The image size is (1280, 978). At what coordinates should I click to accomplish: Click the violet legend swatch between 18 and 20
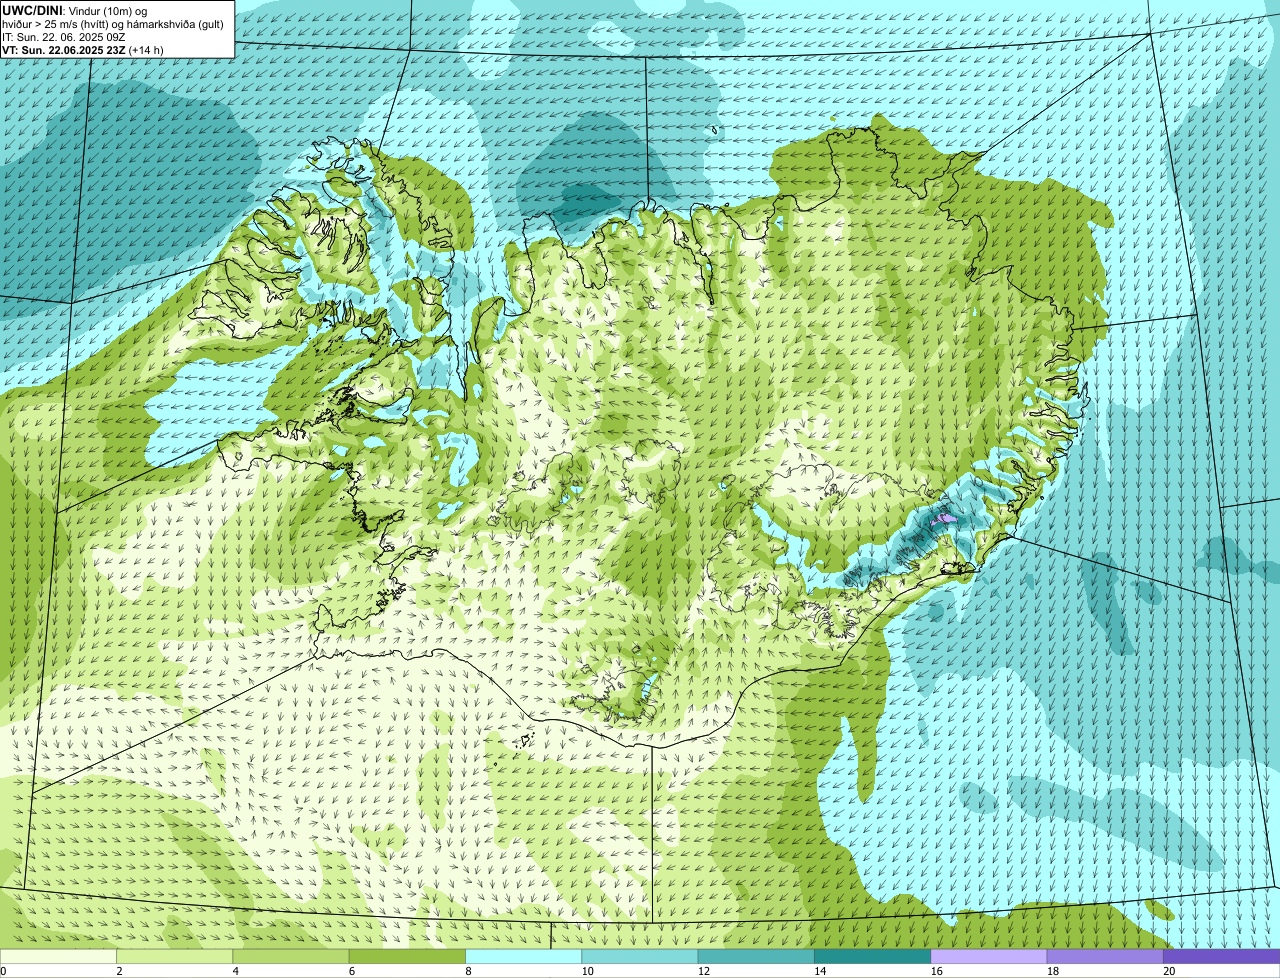click(1105, 956)
